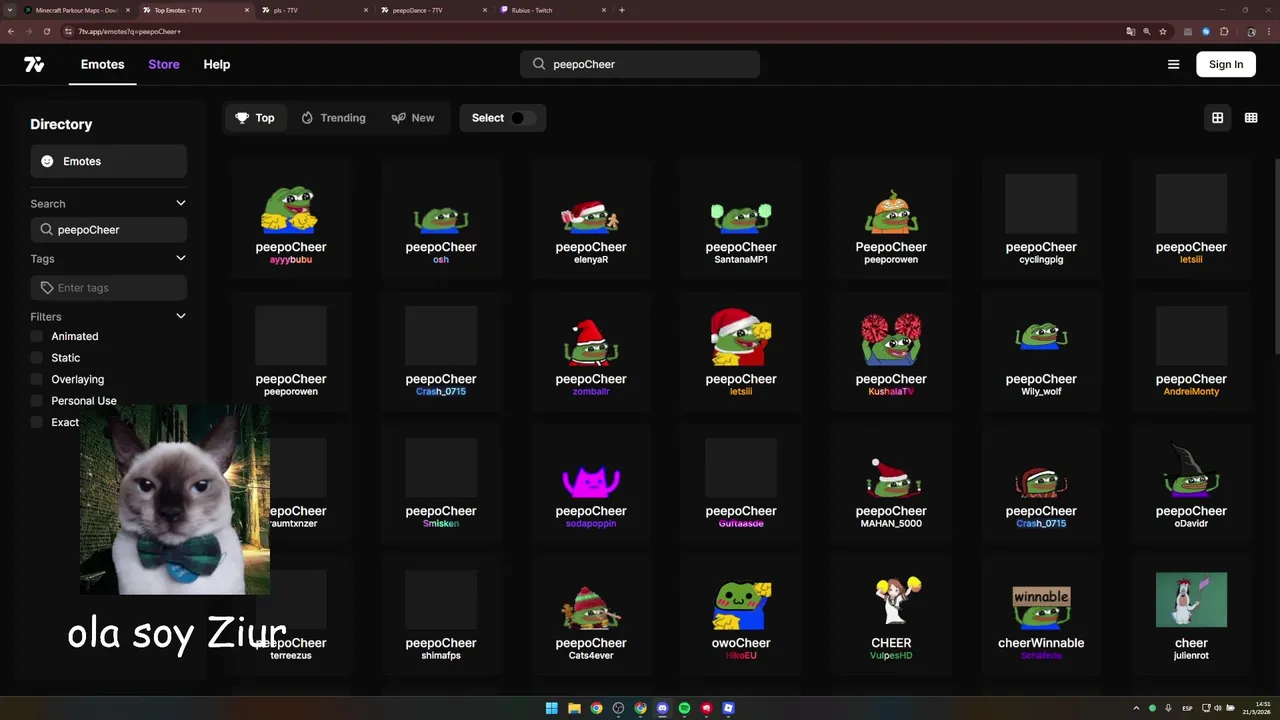Open Discord from the taskbar
The height and width of the screenshot is (720, 1280).
pos(662,708)
